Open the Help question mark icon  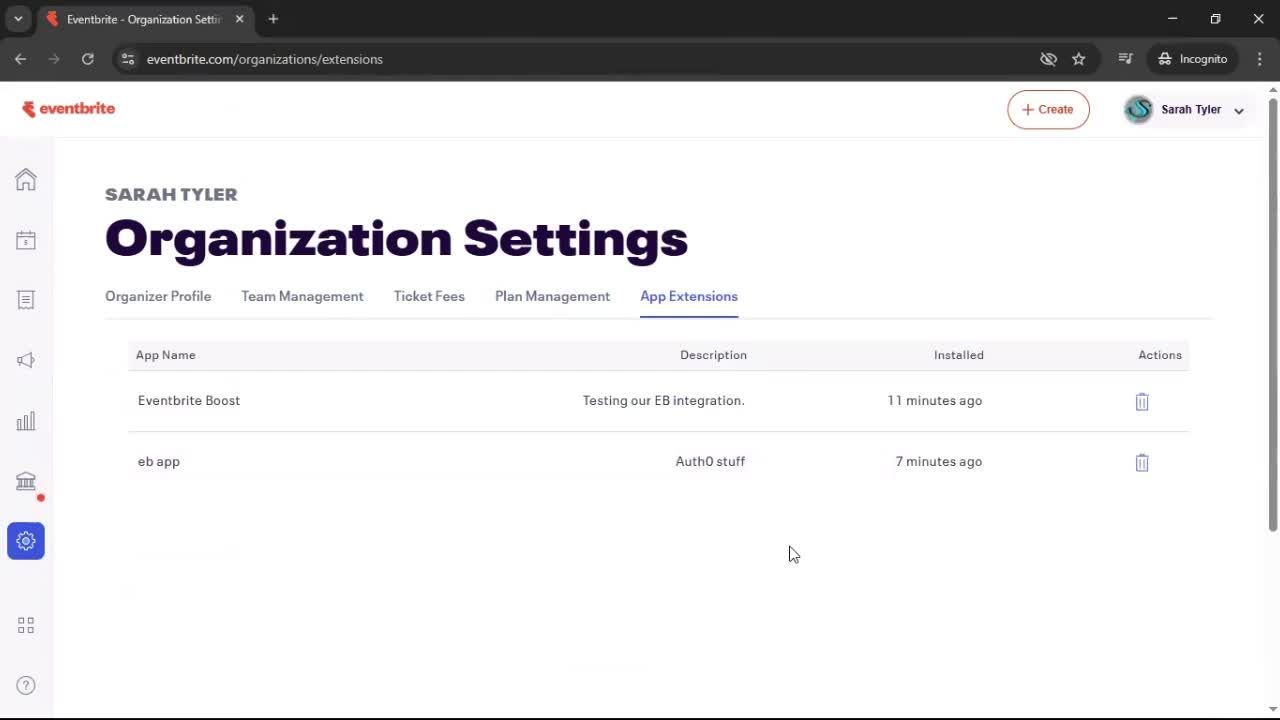pyautogui.click(x=26, y=685)
